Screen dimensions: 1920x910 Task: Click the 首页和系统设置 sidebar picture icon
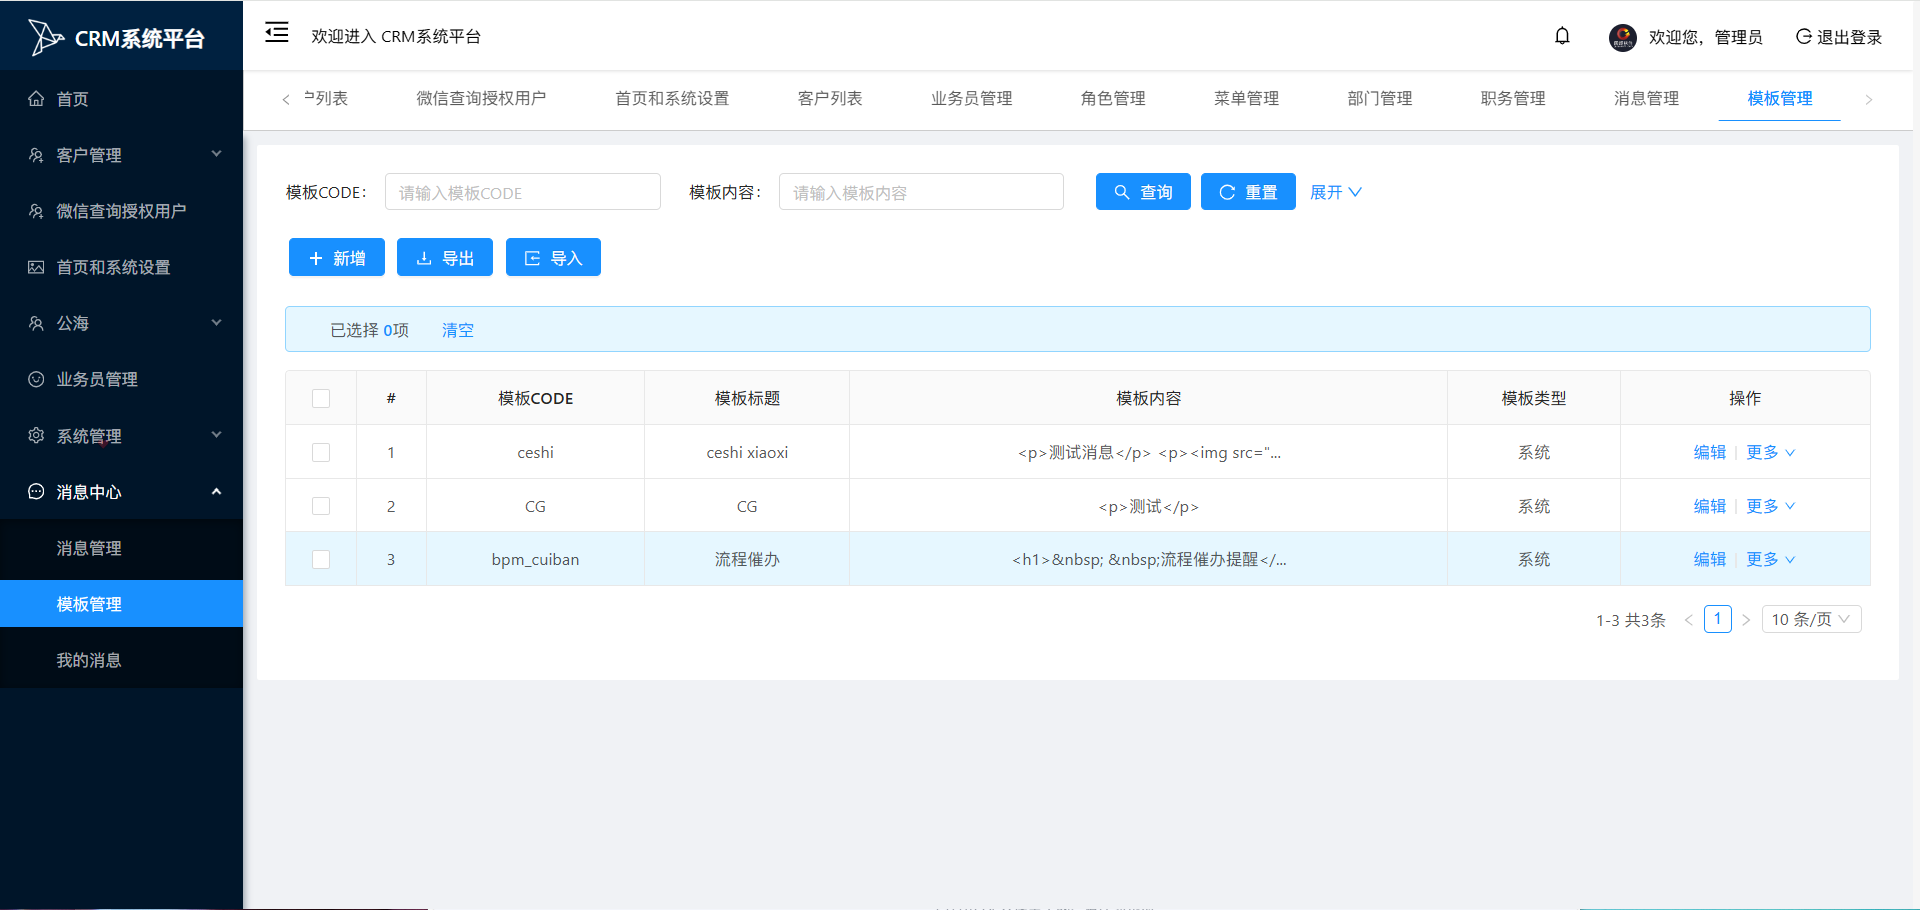tap(36, 267)
